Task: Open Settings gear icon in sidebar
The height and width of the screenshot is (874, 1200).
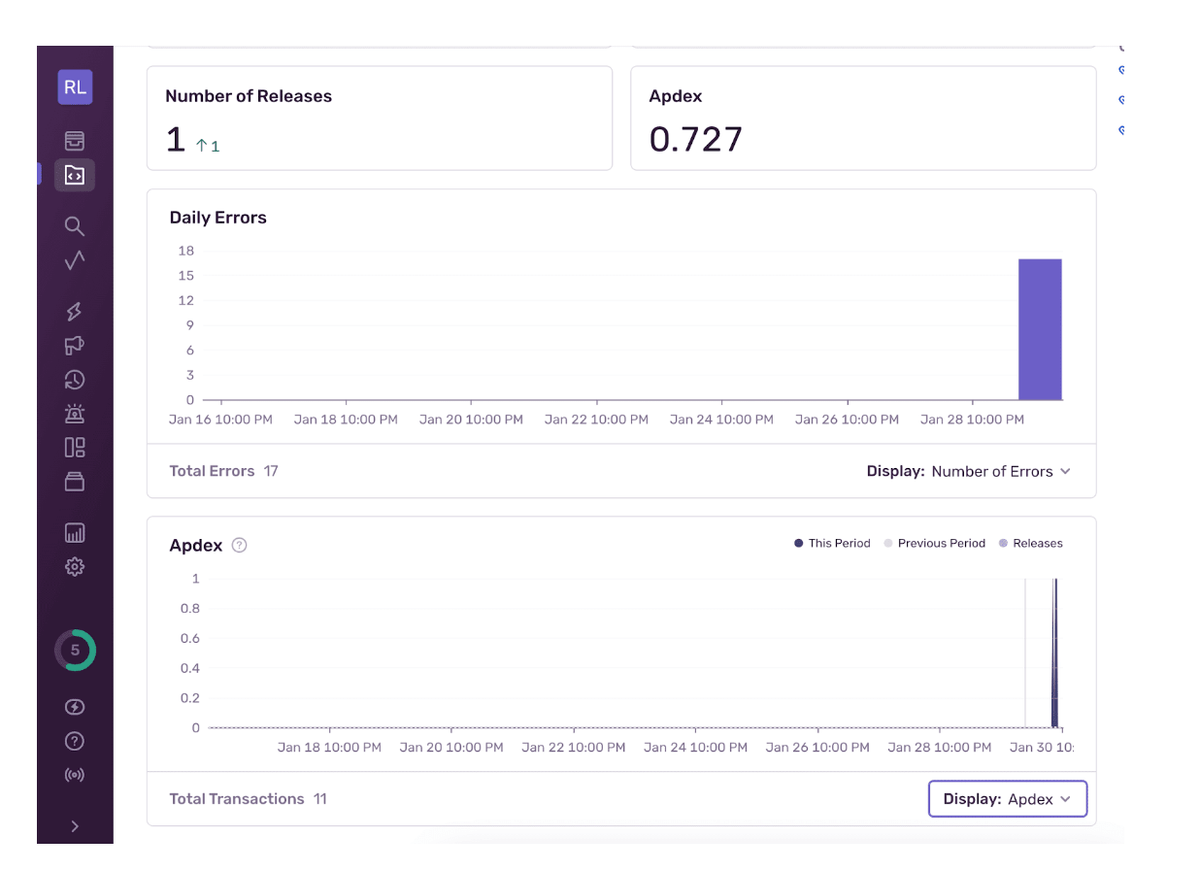Action: point(75,567)
